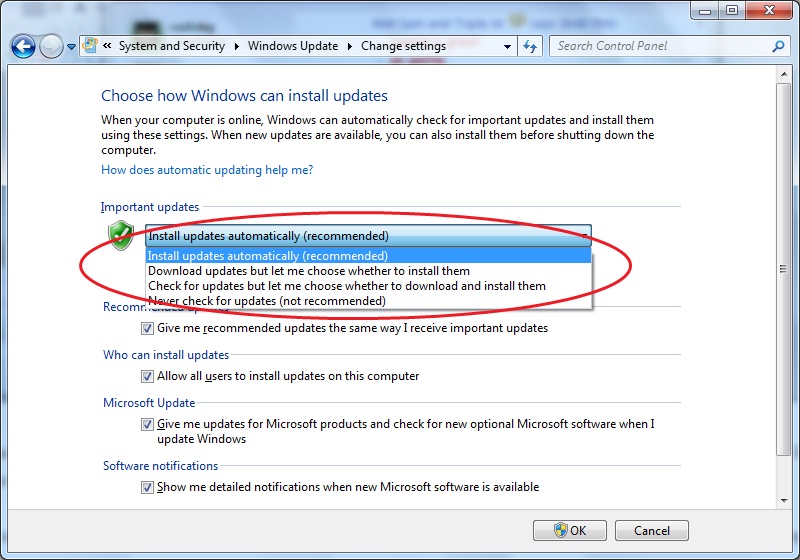Close the Change settings window
The height and width of the screenshot is (560, 800).
tap(769, 10)
